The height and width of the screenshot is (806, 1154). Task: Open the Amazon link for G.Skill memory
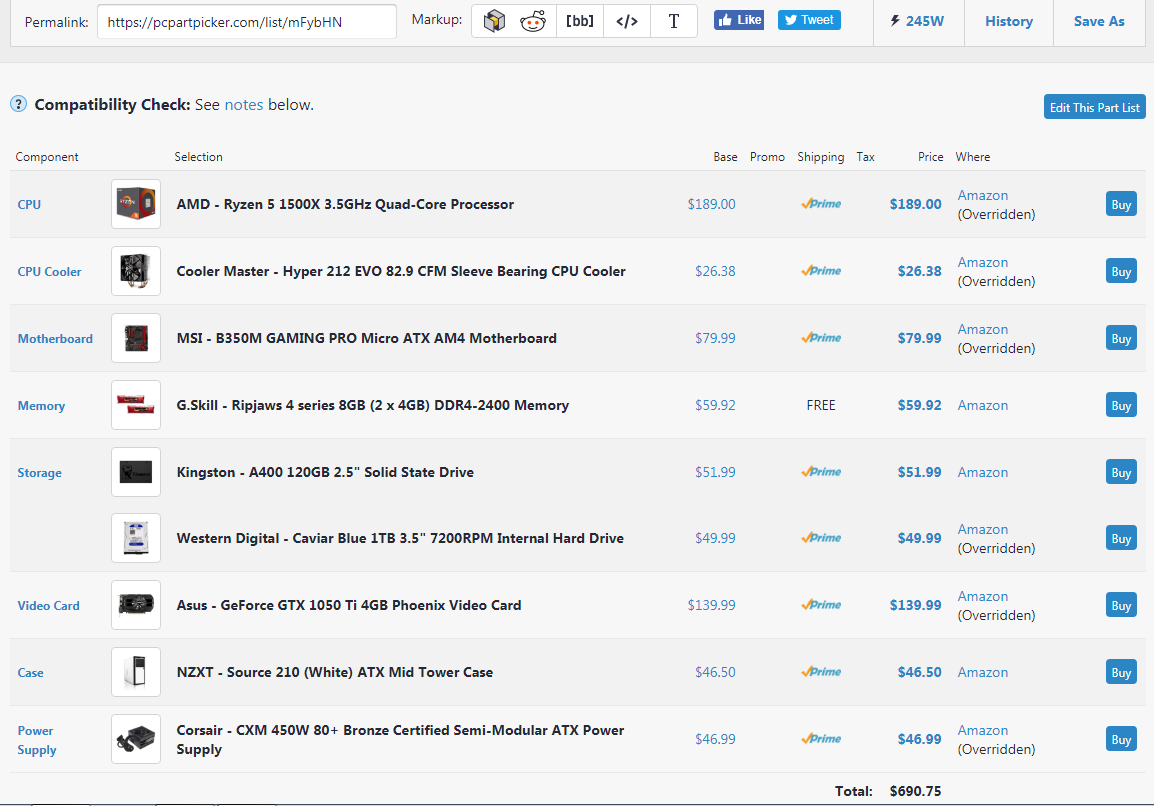click(982, 405)
